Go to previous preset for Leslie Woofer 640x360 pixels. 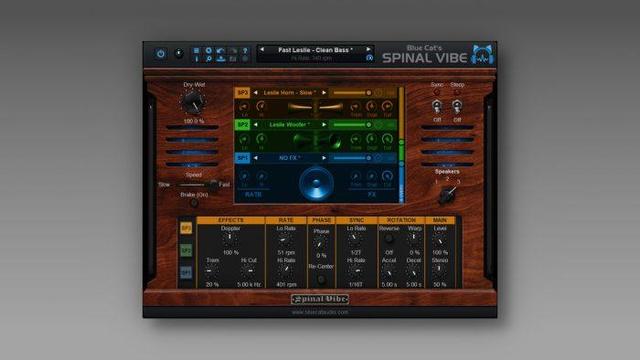[x=256, y=124]
